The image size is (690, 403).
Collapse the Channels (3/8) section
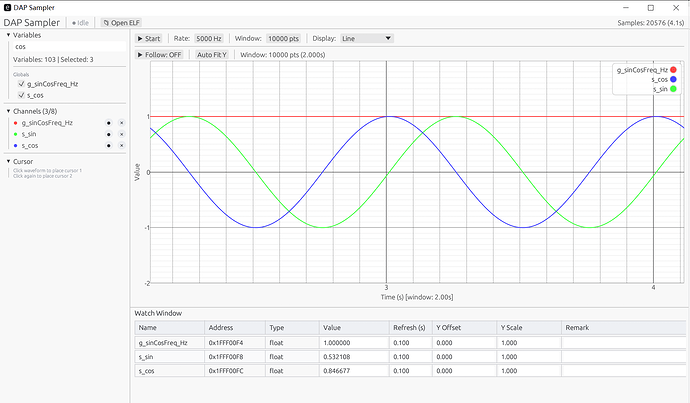click(x=8, y=111)
